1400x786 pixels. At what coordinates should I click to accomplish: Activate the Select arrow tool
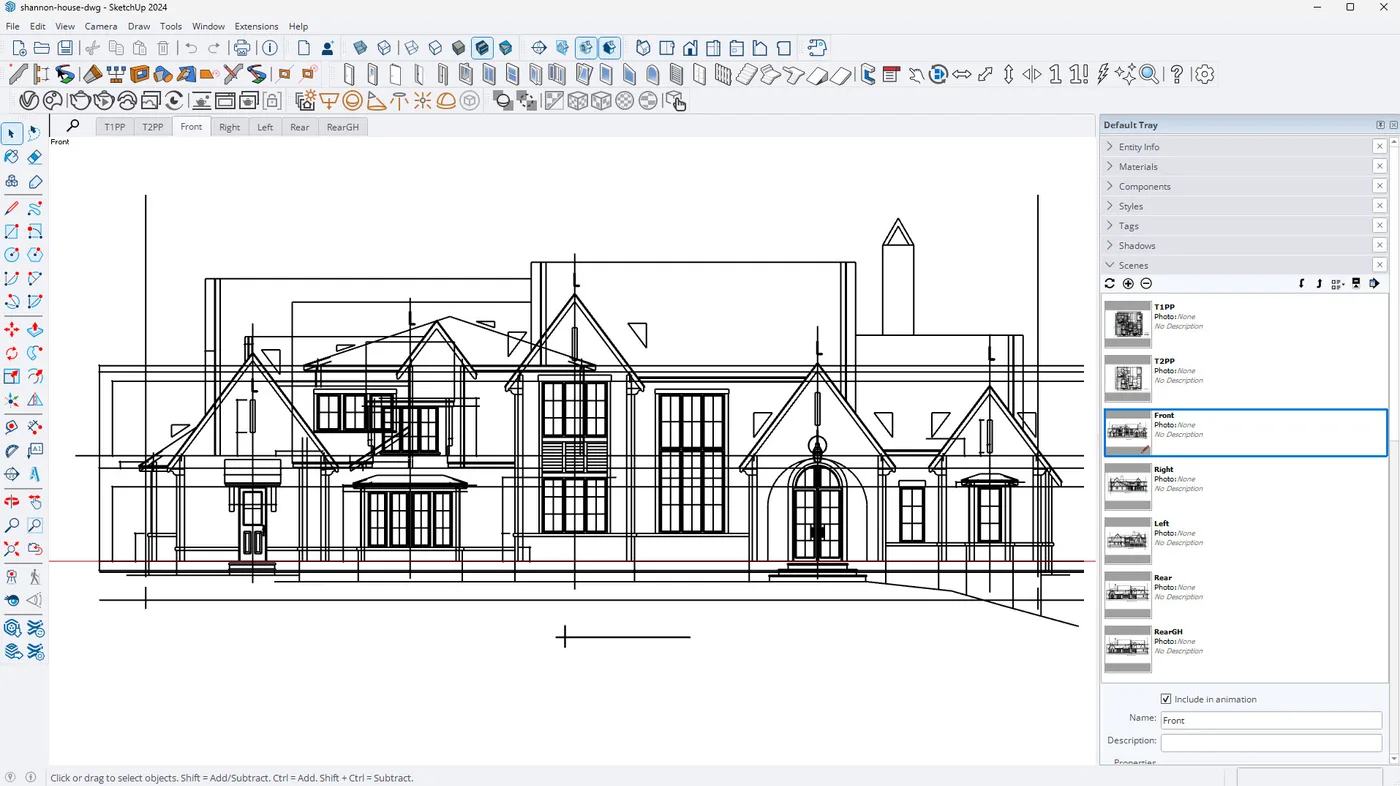point(11,133)
